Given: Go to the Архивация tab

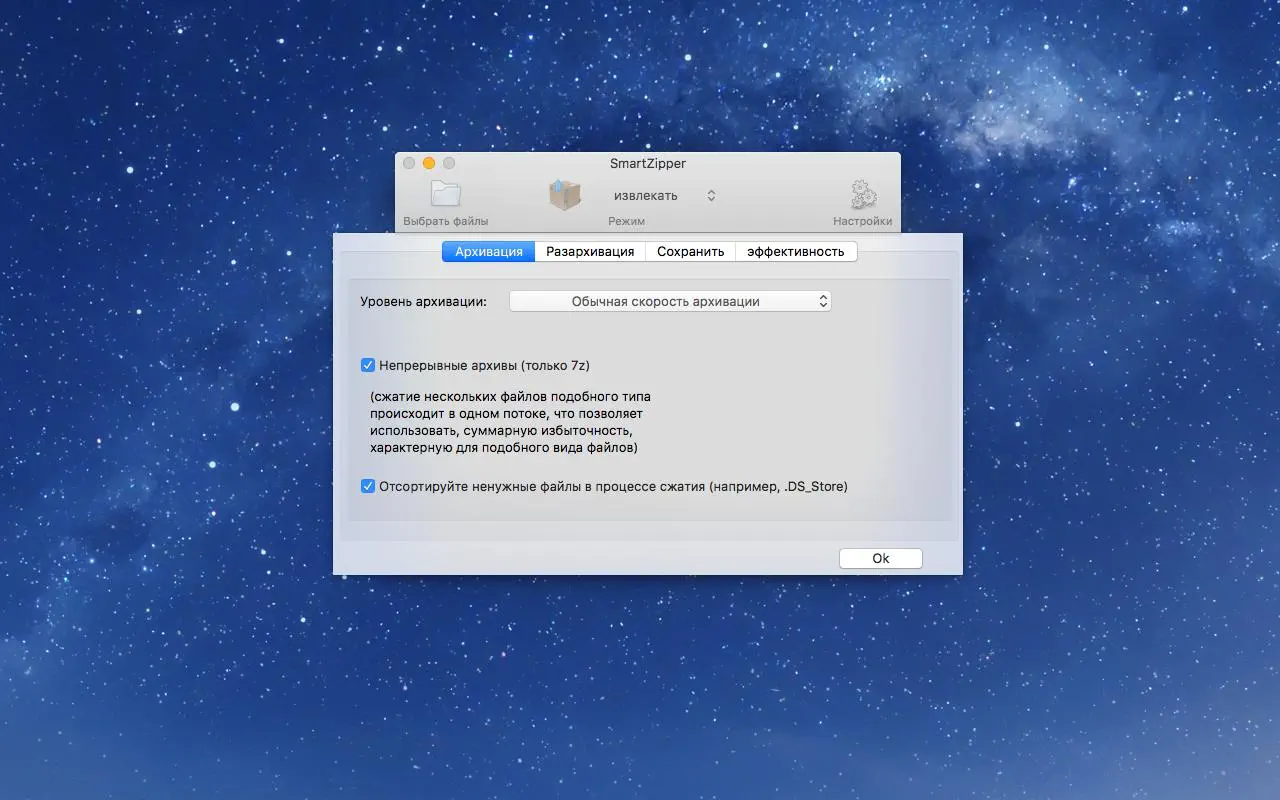Looking at the screenshot, I should (489, 252).
